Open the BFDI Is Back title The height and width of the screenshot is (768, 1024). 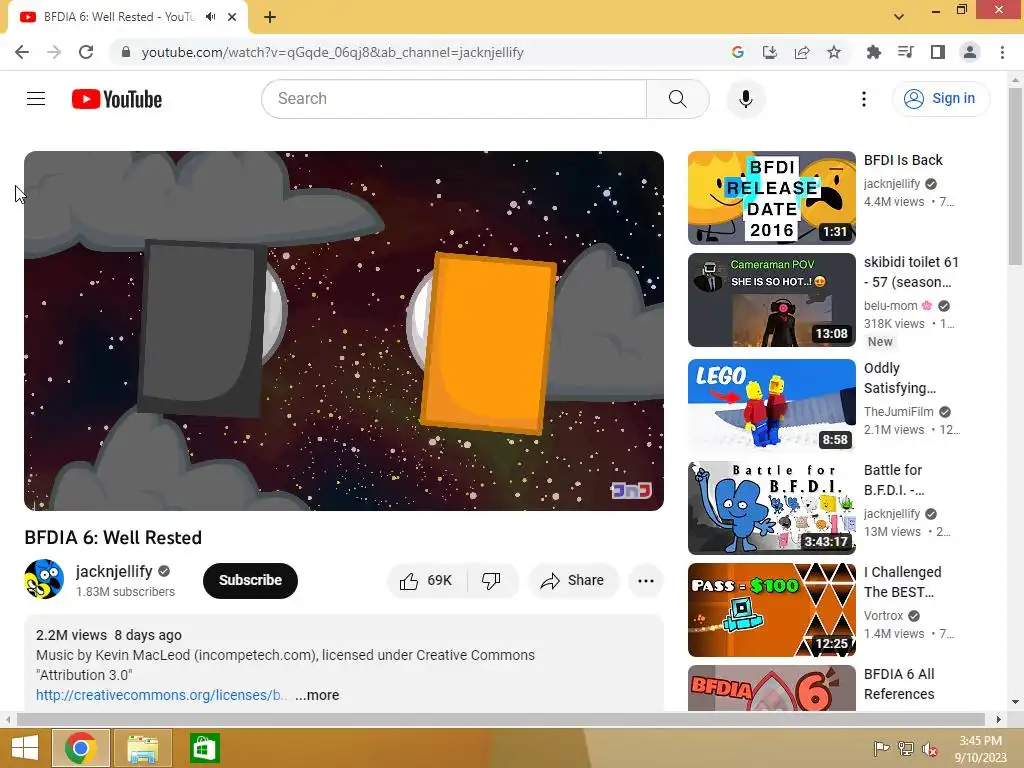coord(903,160)
